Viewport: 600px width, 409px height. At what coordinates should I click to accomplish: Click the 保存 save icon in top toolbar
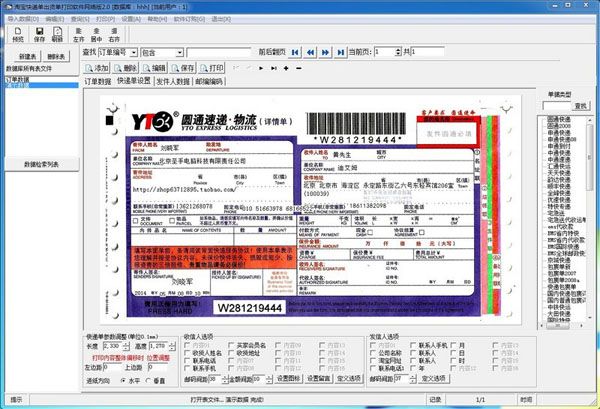pos(38,35)
